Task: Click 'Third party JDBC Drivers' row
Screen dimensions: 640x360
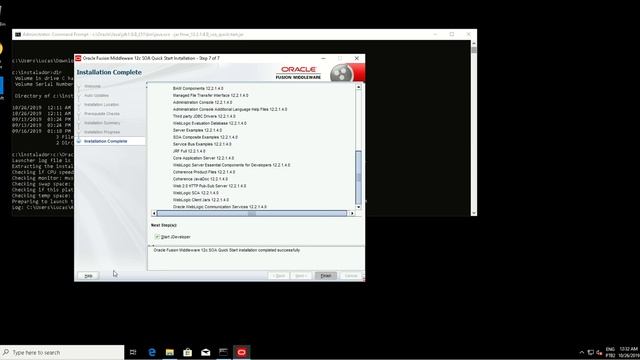Action: (x=204, y=116)
